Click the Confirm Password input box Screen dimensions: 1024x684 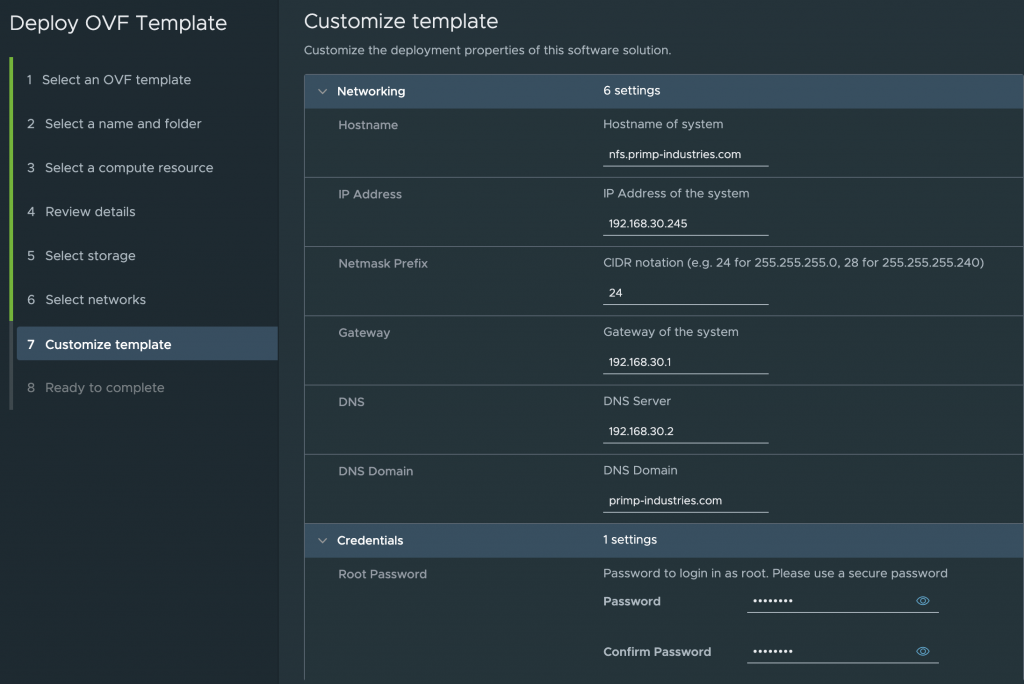[828, 651]
